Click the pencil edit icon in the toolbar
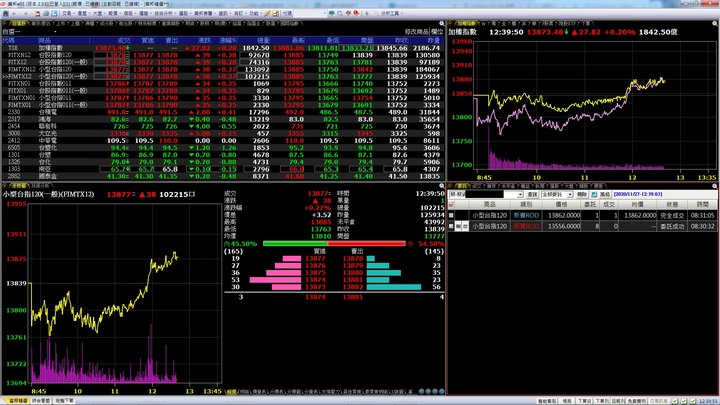Image resolution: width=720 pixels, height=405 pixels. coord(267,13)
